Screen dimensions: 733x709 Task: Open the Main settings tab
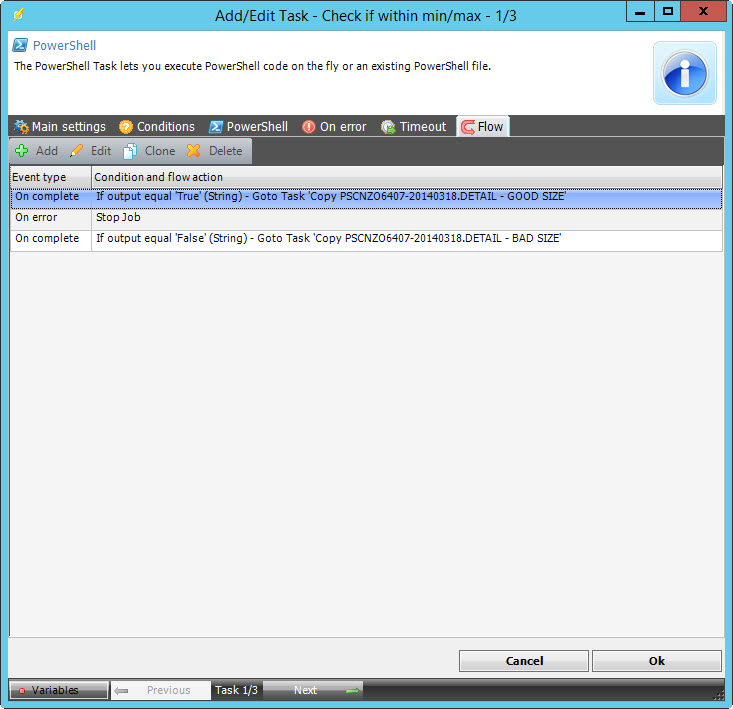(x=59, y=127)
